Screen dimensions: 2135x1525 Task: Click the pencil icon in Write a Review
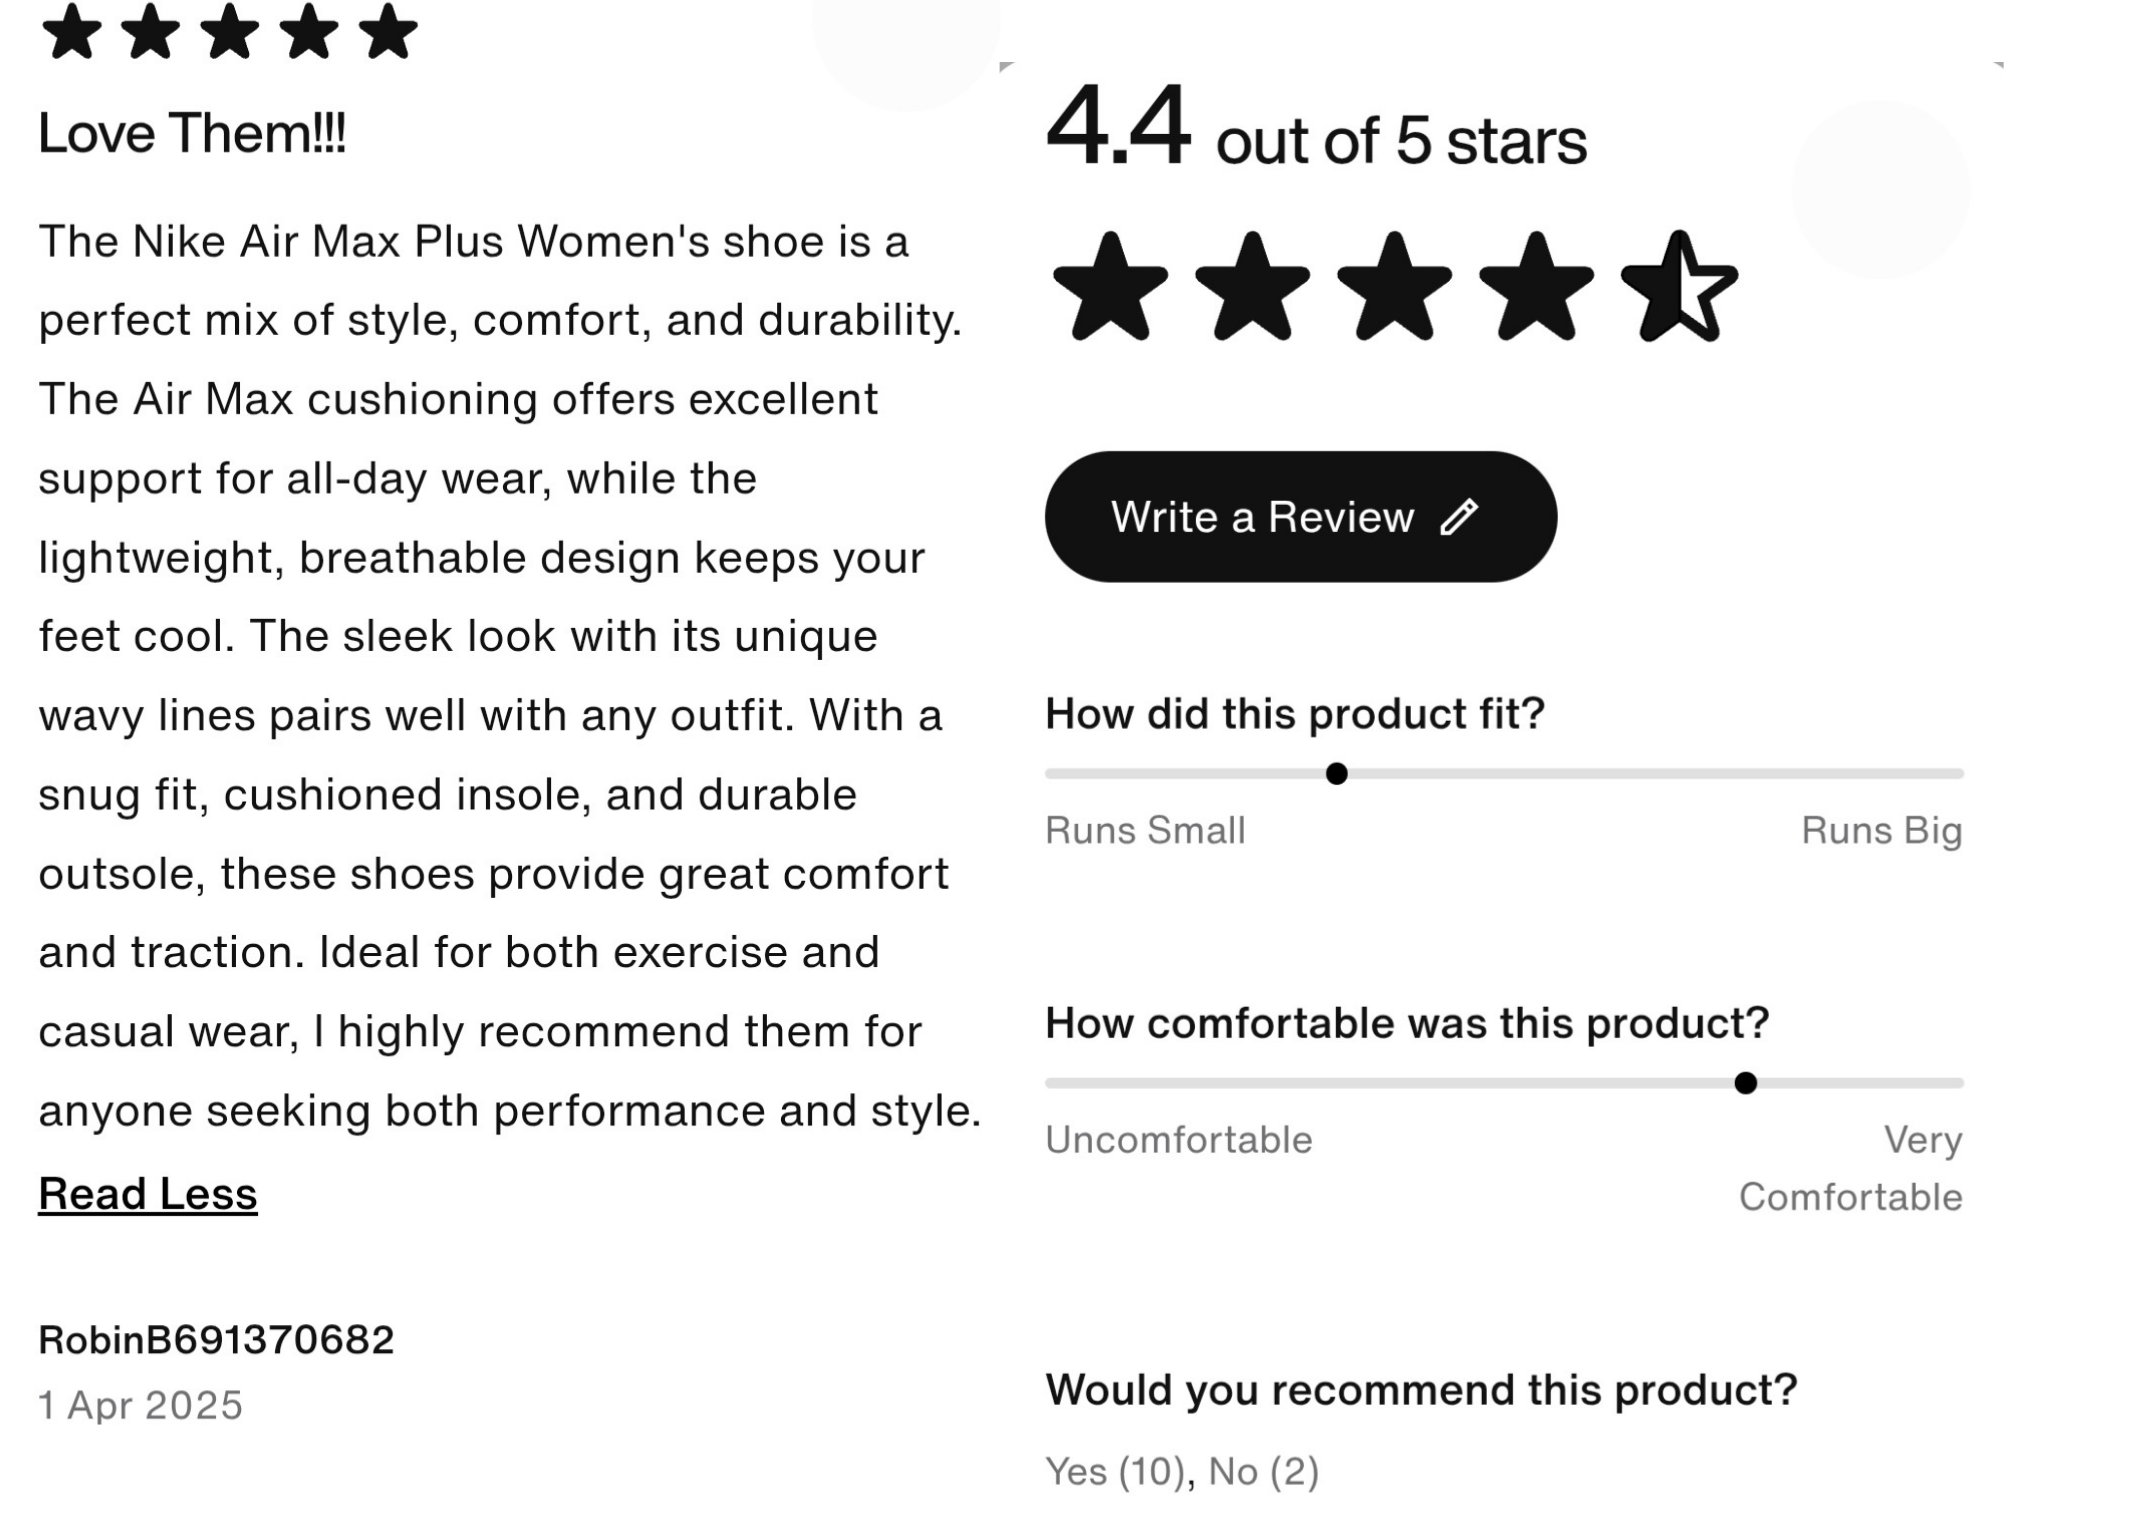coord(1459,517)
